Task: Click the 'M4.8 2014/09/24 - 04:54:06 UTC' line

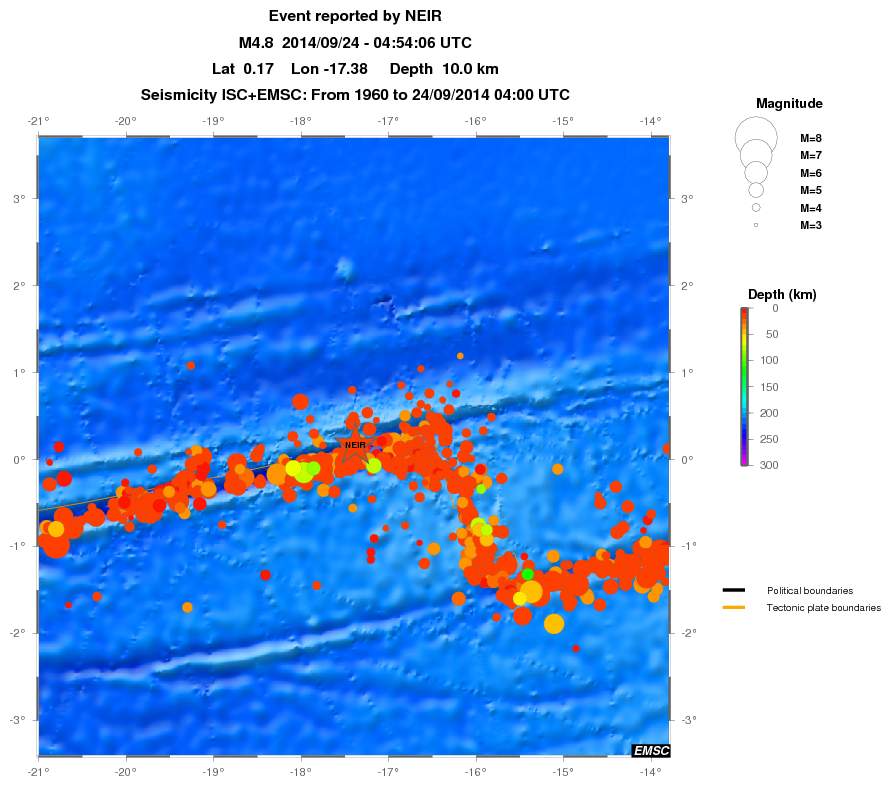Action: 355,43
